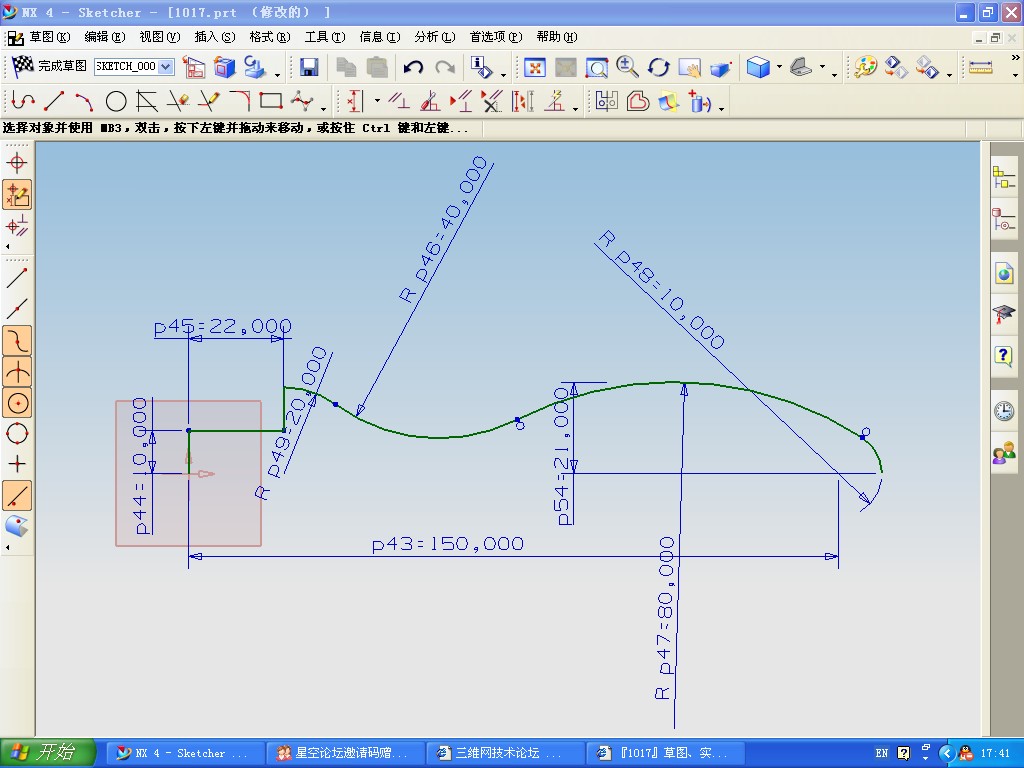
Task: Click the Fit view icon
Action: coord(534,67)
